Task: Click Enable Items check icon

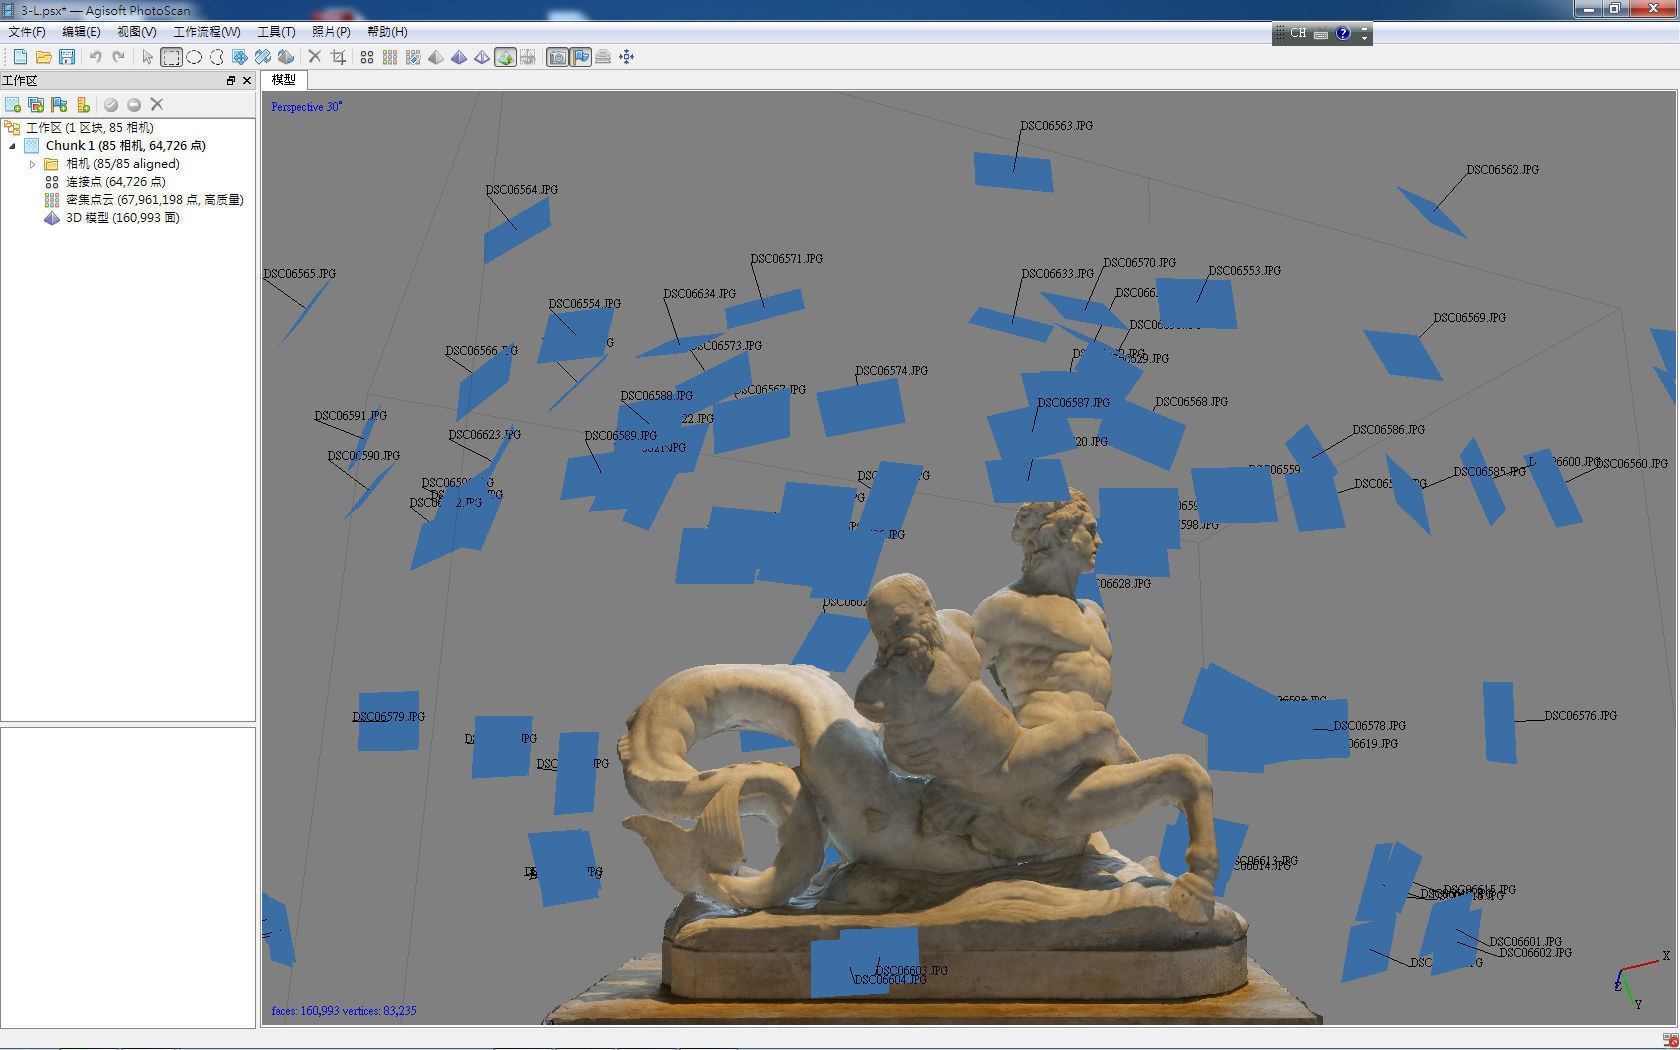Action: pyautogui.click(x=111, y=104)
